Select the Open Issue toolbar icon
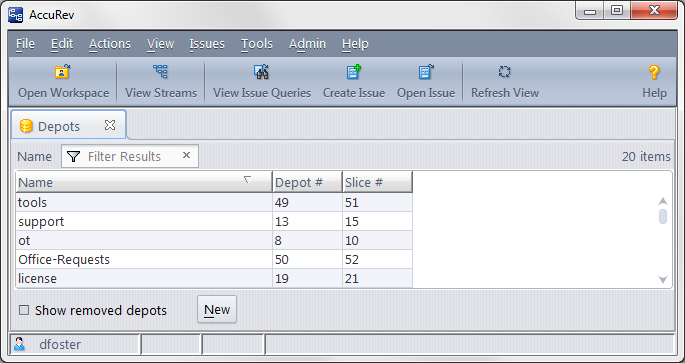 426,72
